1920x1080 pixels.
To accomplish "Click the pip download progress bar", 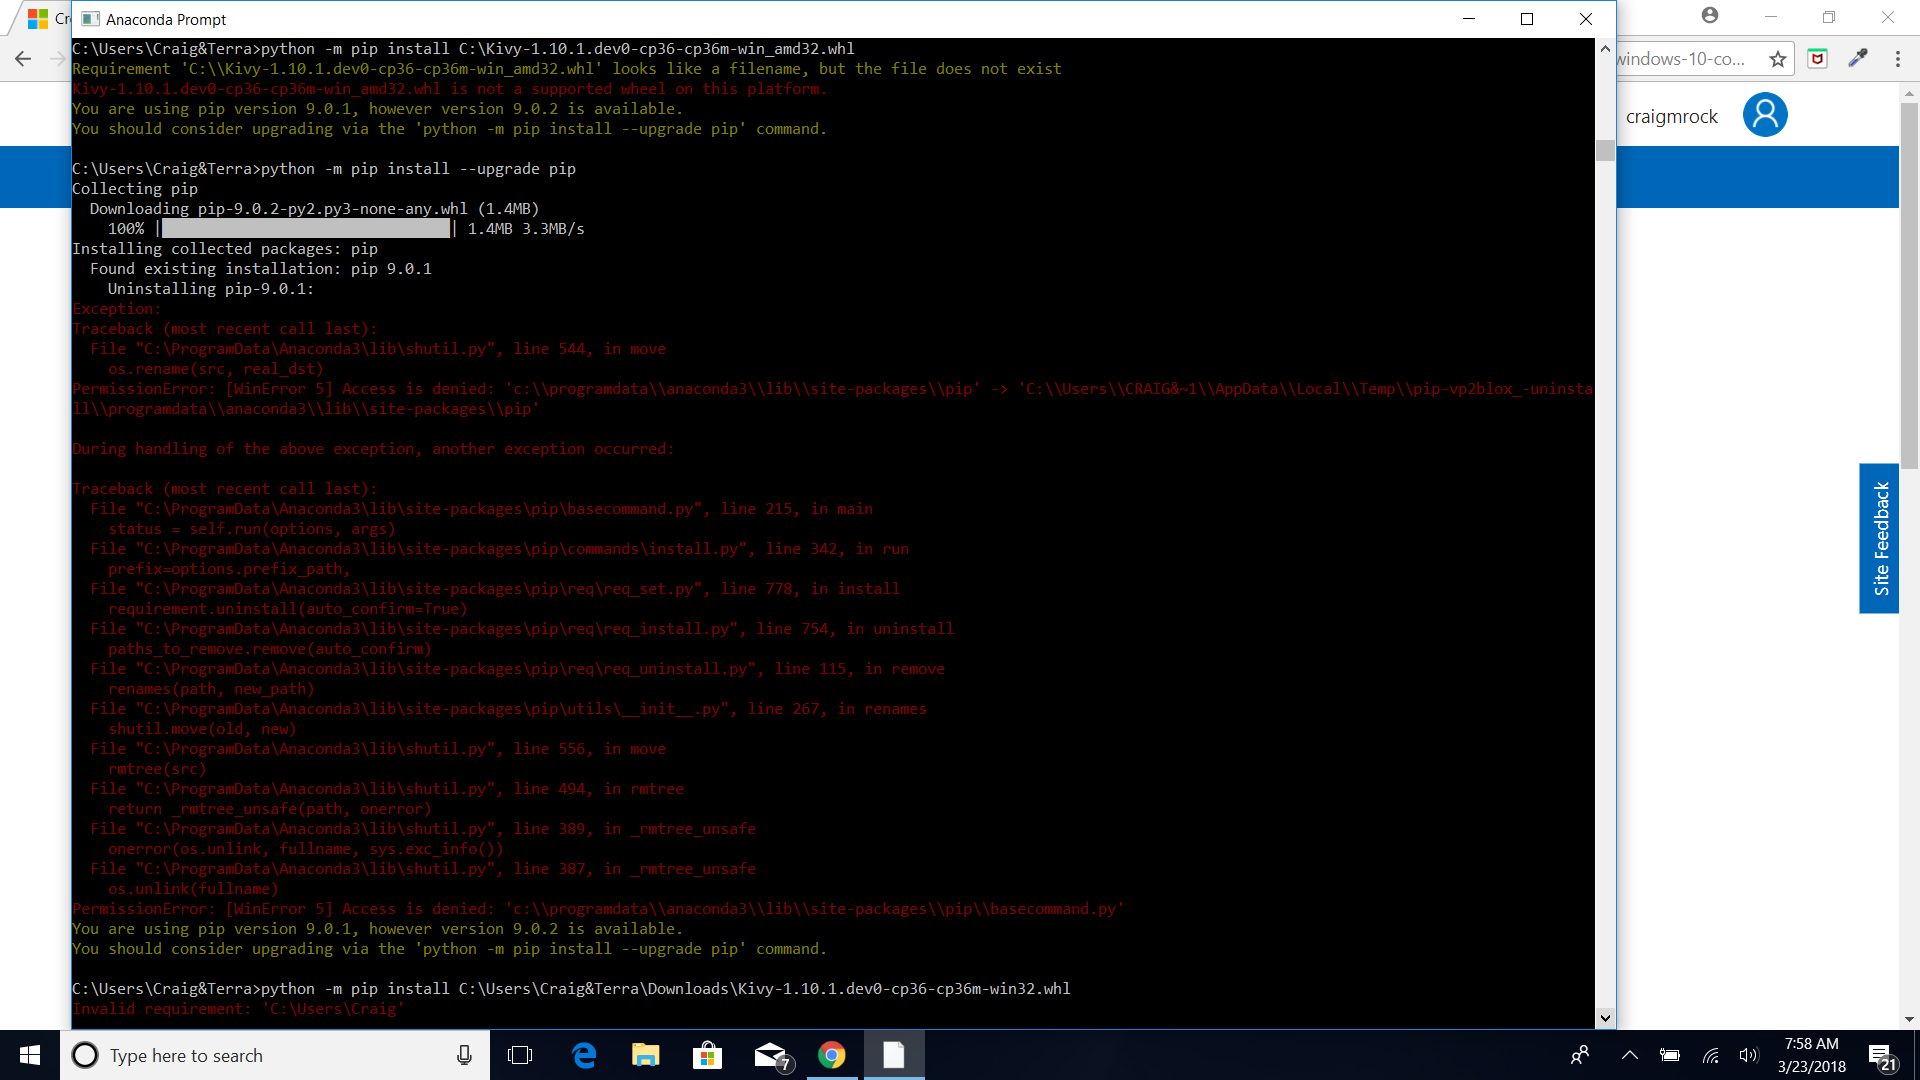I will click(306, 229).
